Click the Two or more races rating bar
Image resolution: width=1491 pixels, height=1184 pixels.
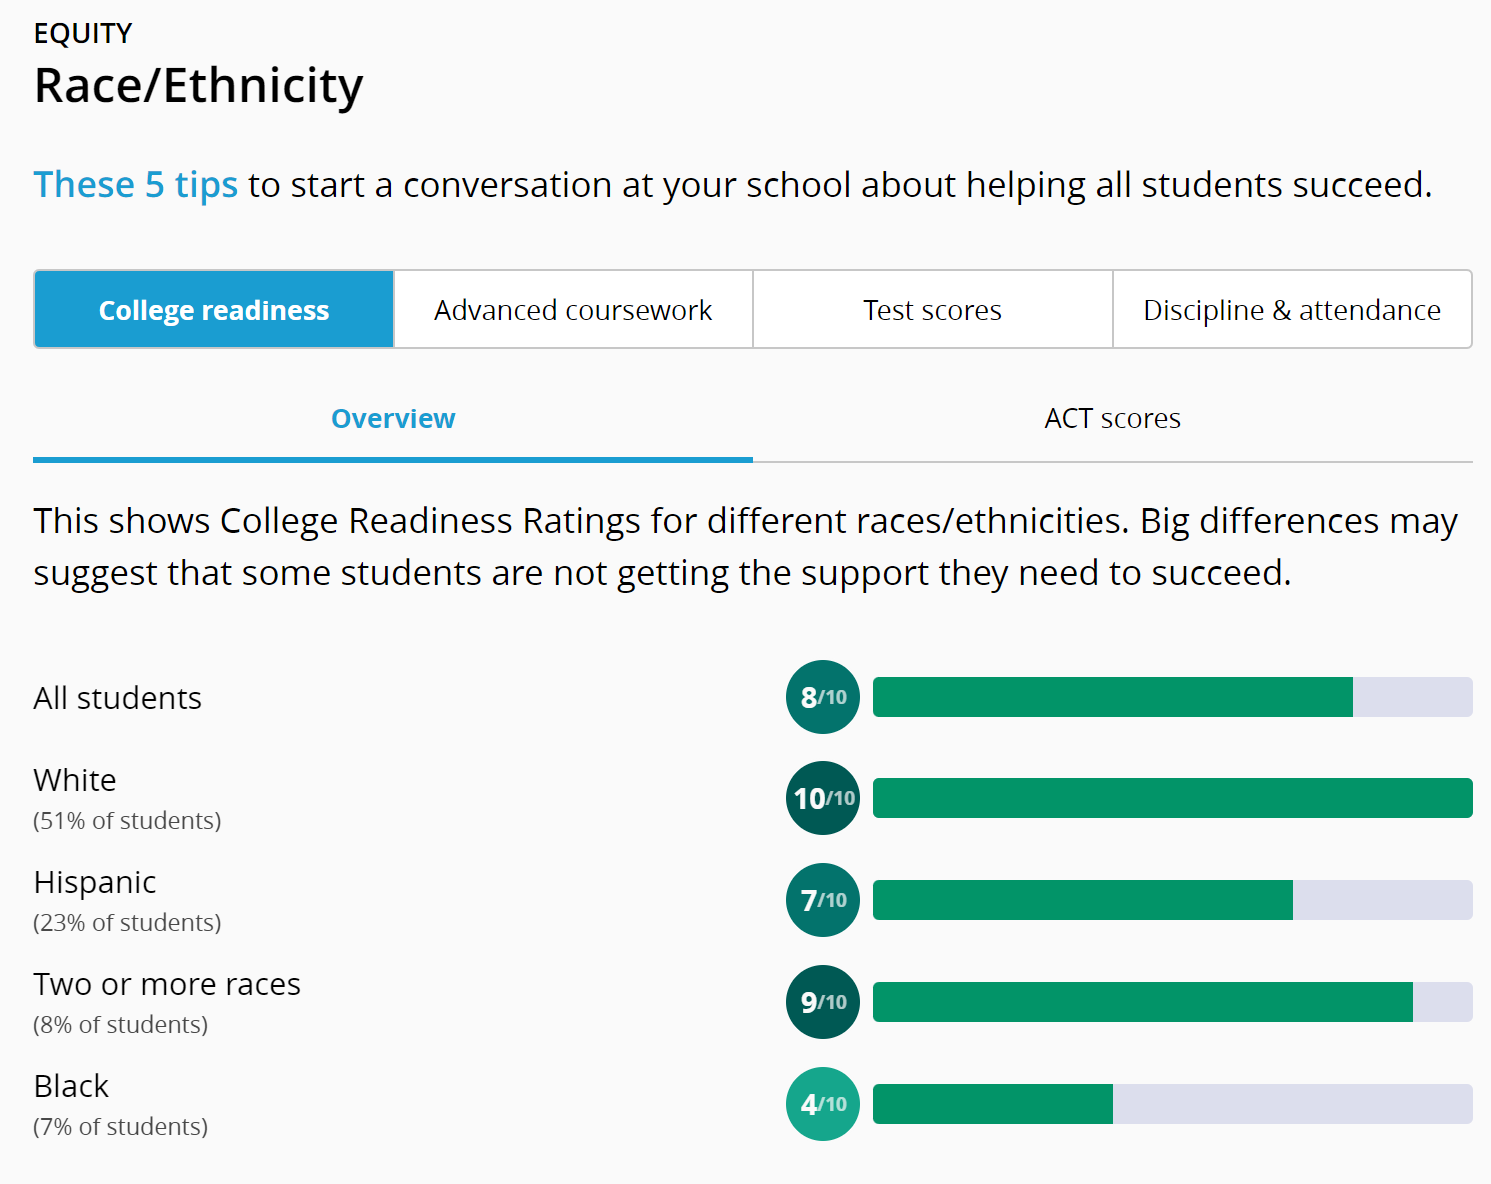[x=1172, y=1002]
